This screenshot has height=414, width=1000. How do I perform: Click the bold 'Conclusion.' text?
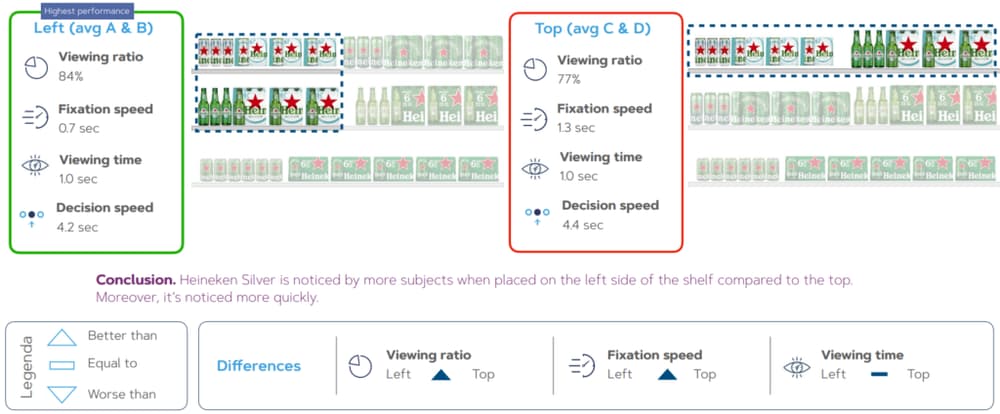135,280
